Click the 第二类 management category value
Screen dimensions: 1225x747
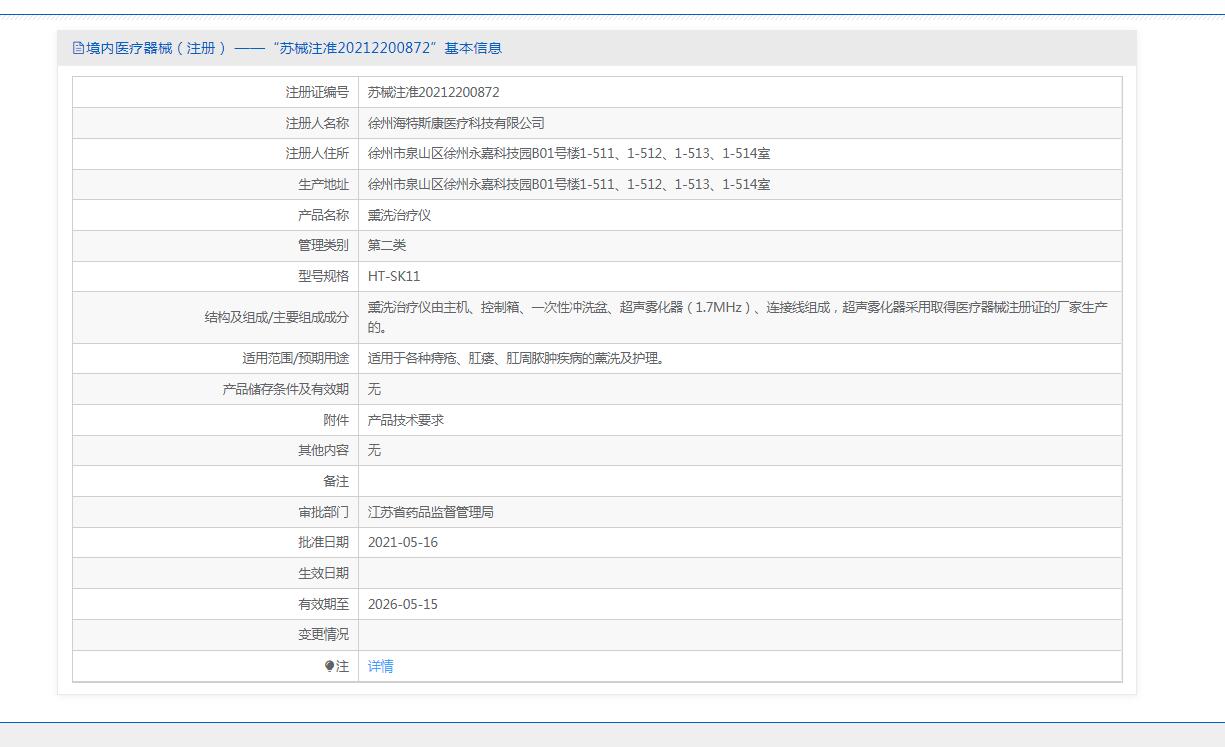(x=387, y=246)
